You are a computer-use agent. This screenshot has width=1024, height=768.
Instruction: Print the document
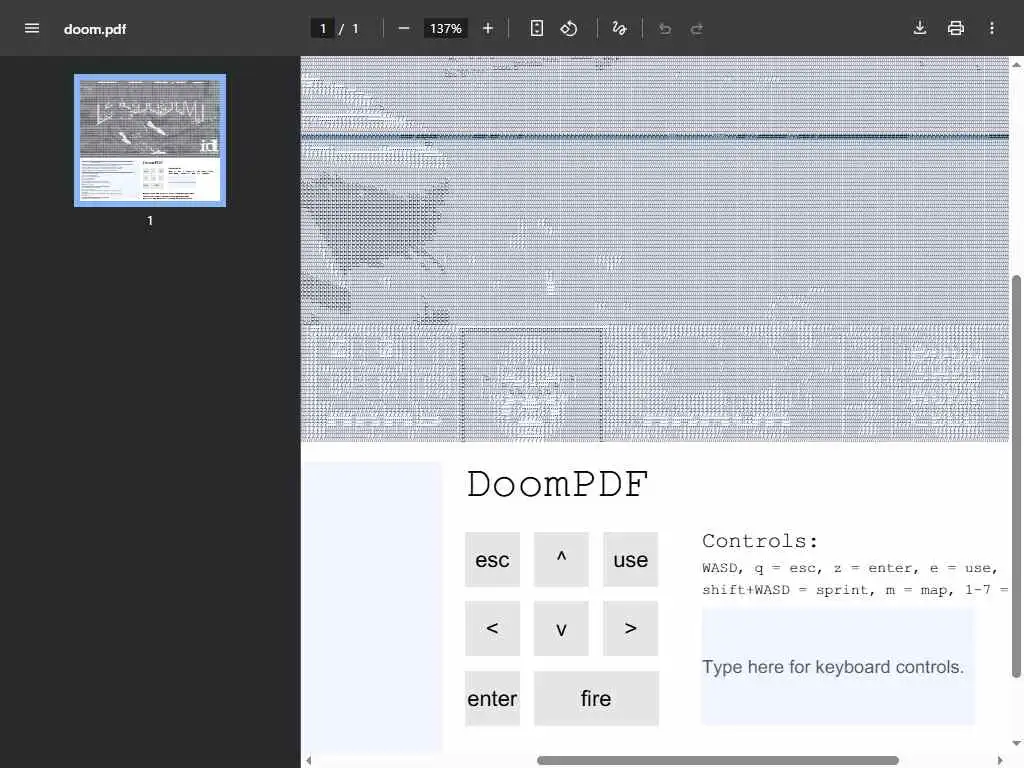pos(955,28)
